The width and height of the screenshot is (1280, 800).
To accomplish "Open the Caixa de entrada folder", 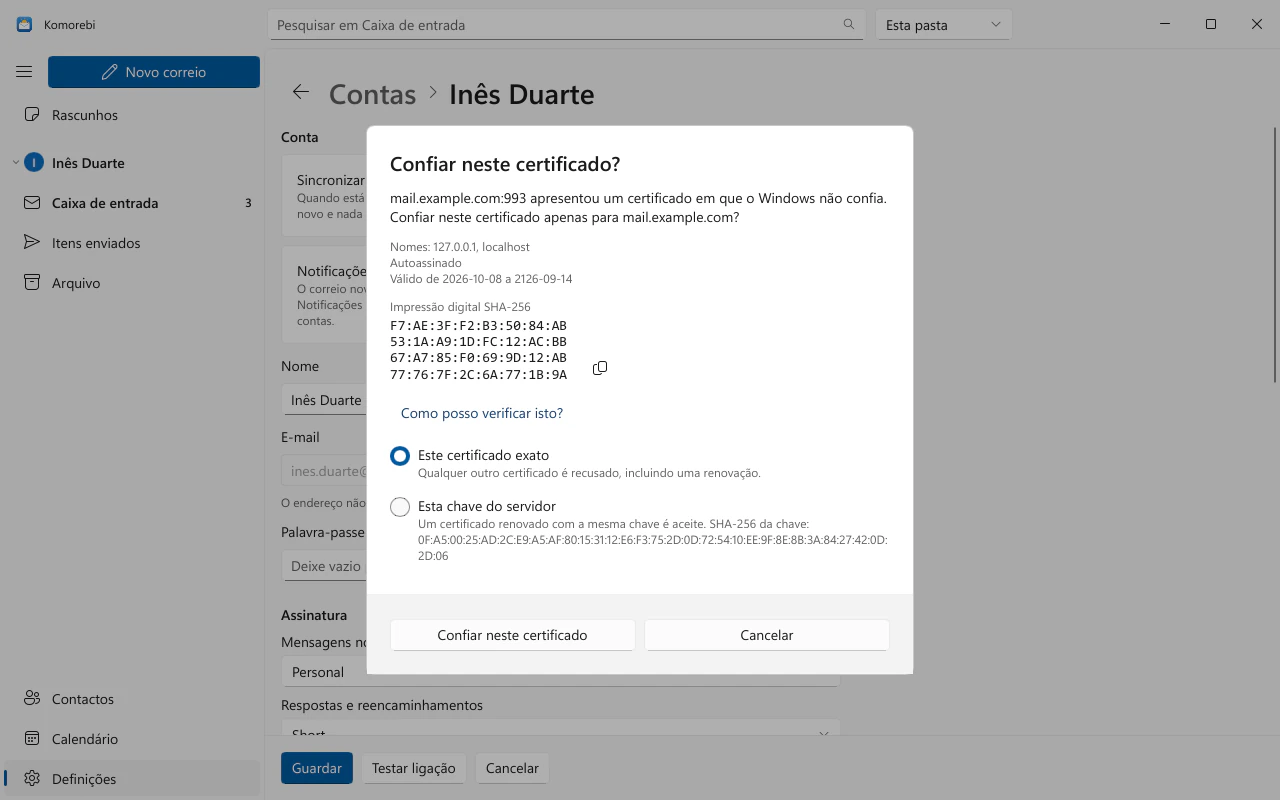I will click(x=132, y=203).
